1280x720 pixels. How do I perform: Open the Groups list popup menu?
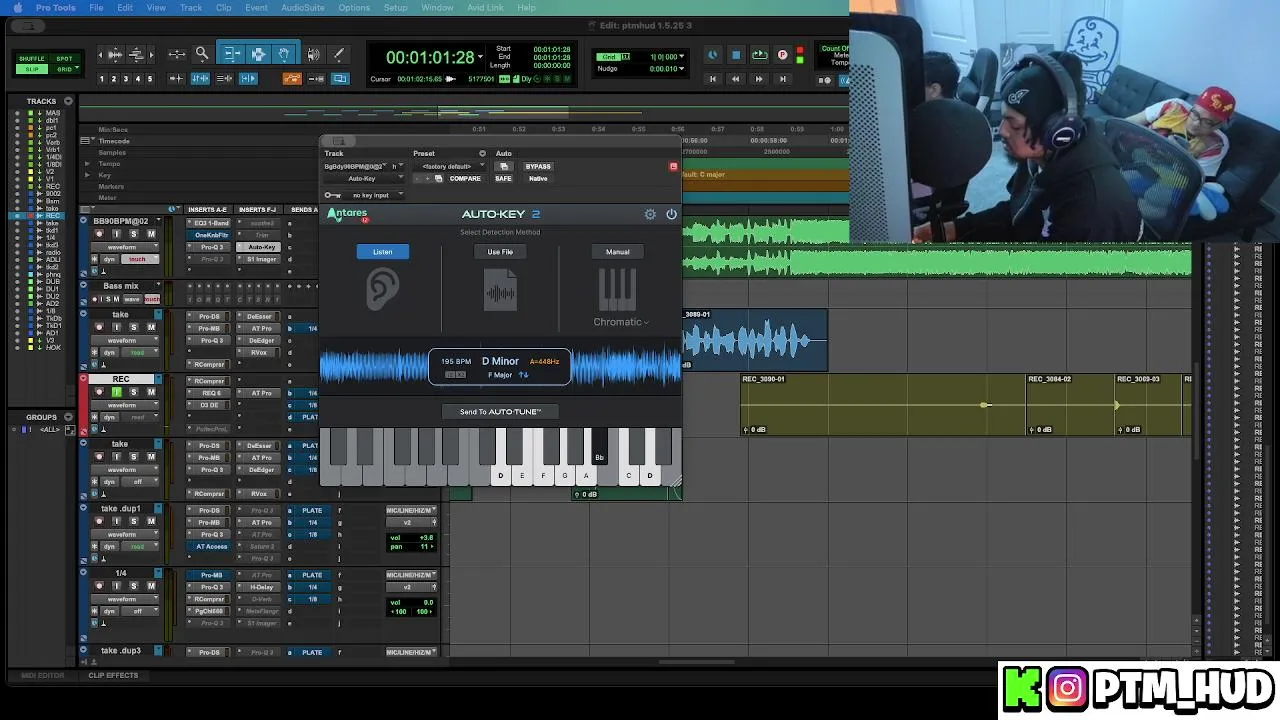pos(68,417)
